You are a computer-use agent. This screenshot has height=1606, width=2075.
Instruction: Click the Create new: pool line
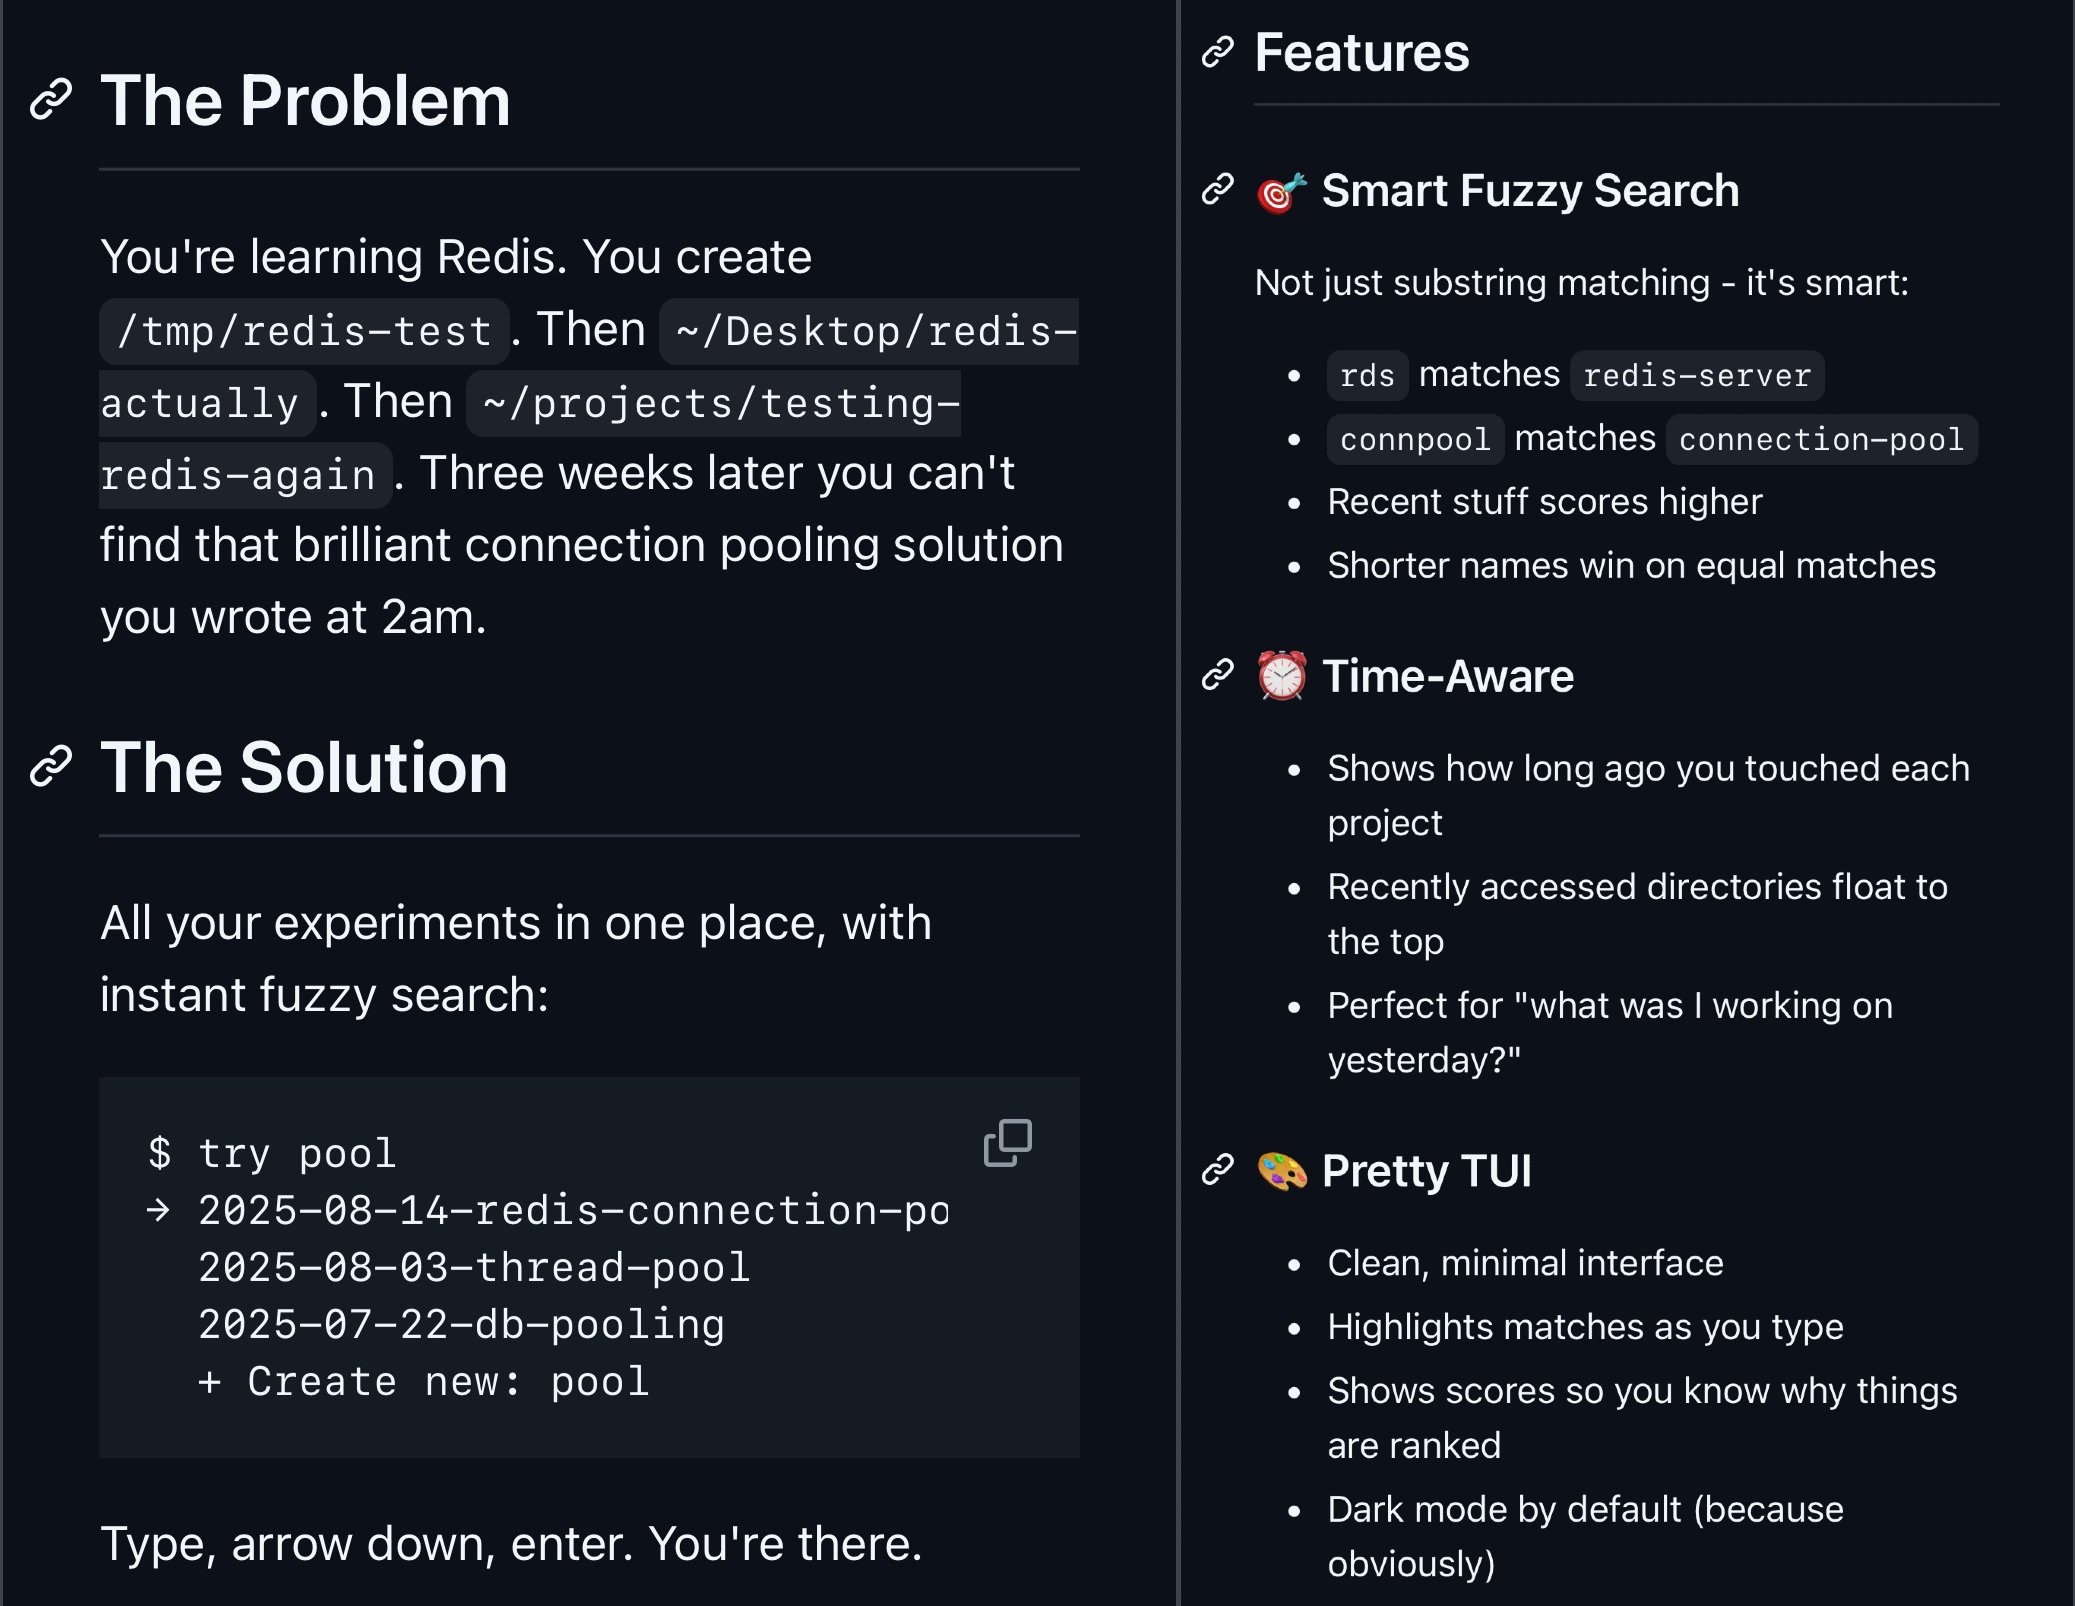(424, 1381)
